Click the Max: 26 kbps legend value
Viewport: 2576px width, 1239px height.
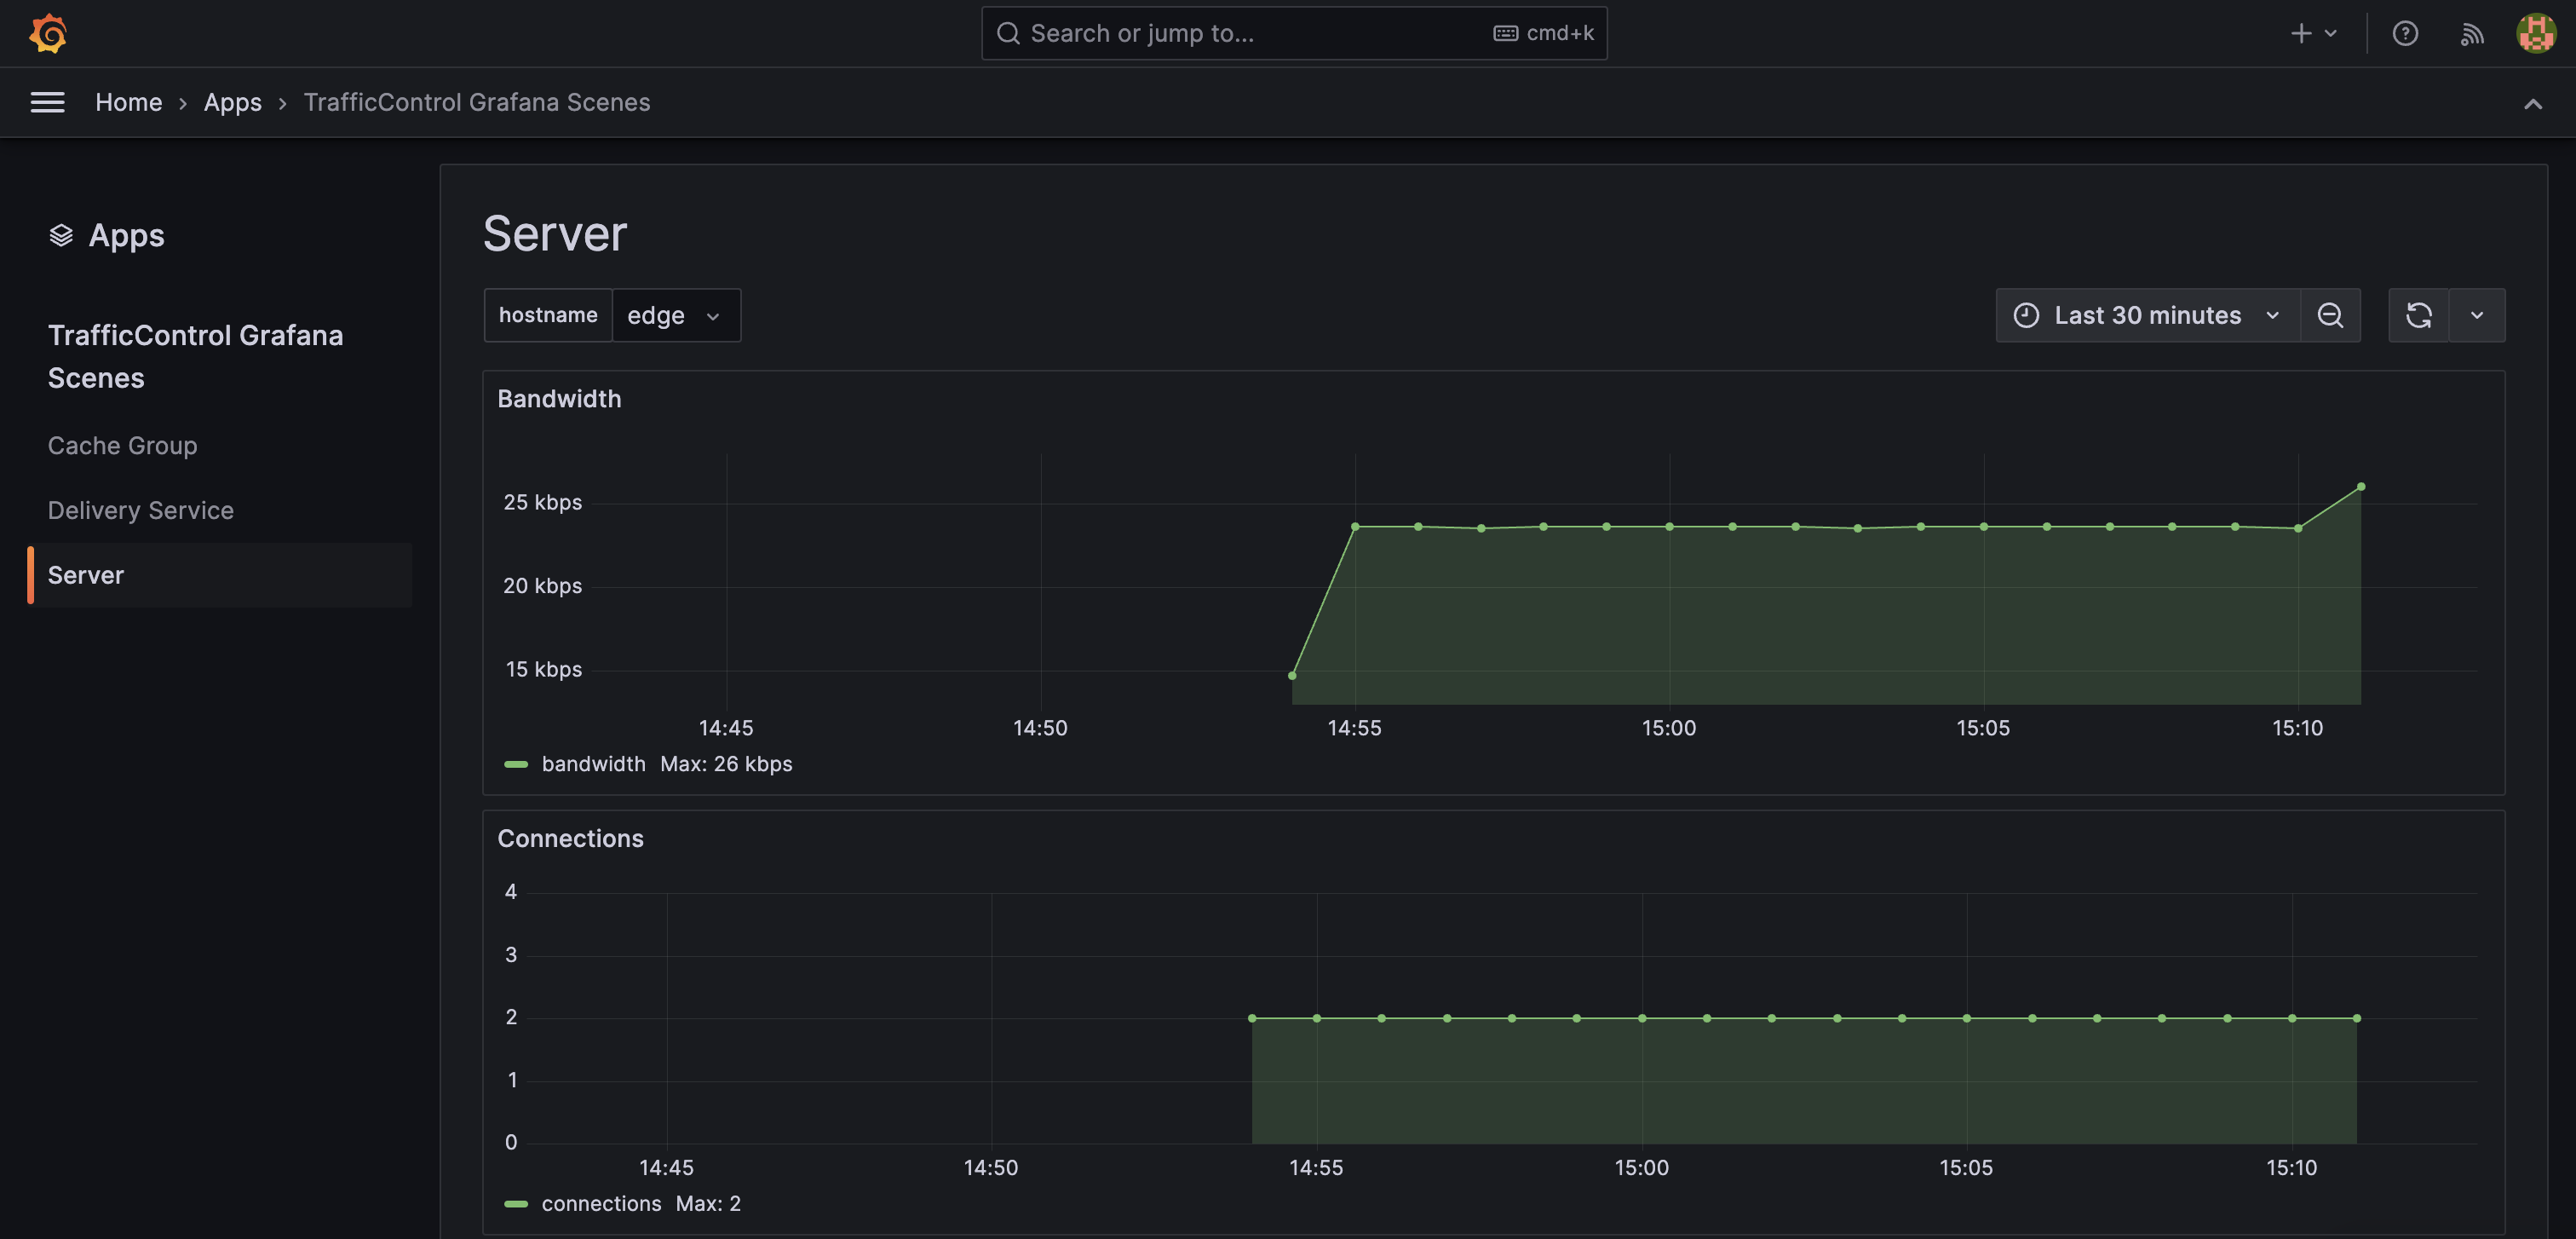click(726, 764)
